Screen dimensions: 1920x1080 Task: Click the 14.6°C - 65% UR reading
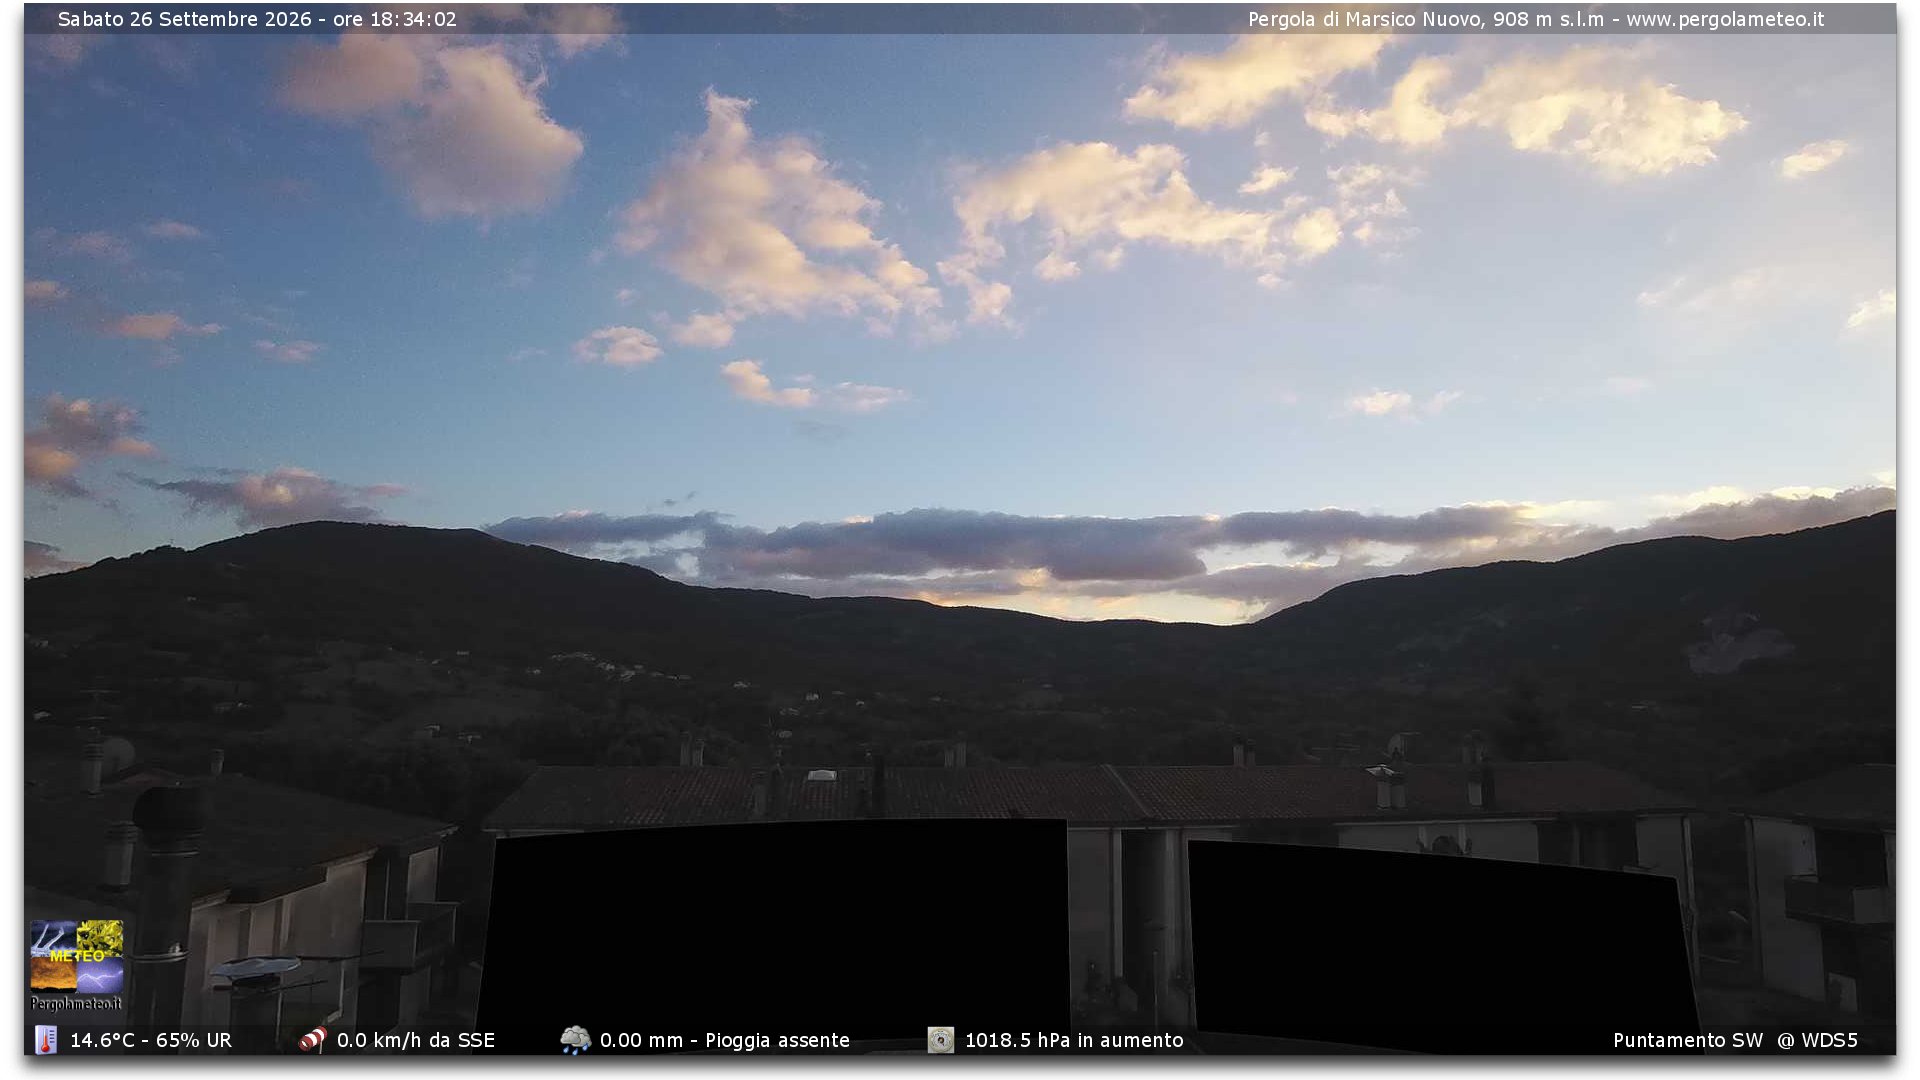[x=151, y=1040]
